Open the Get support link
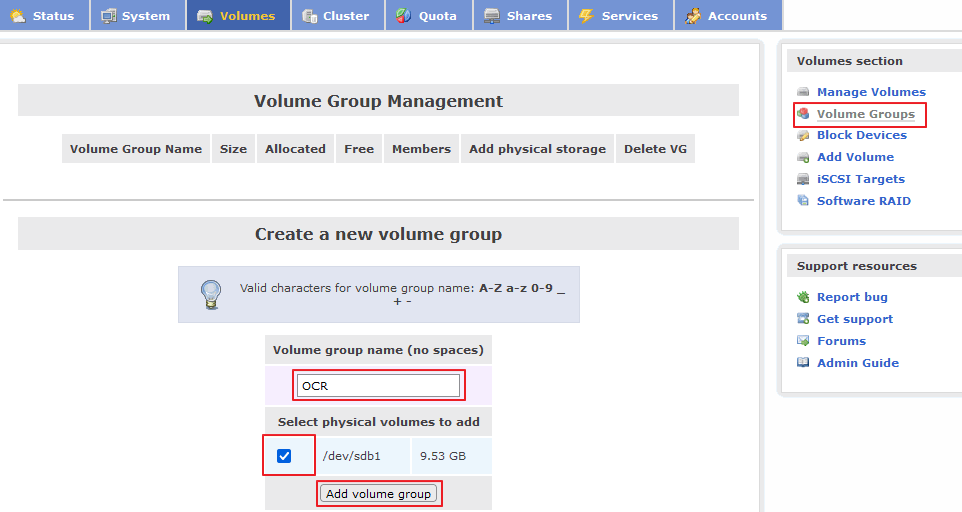This screenshot has width=962, height=512. point(854,319)
